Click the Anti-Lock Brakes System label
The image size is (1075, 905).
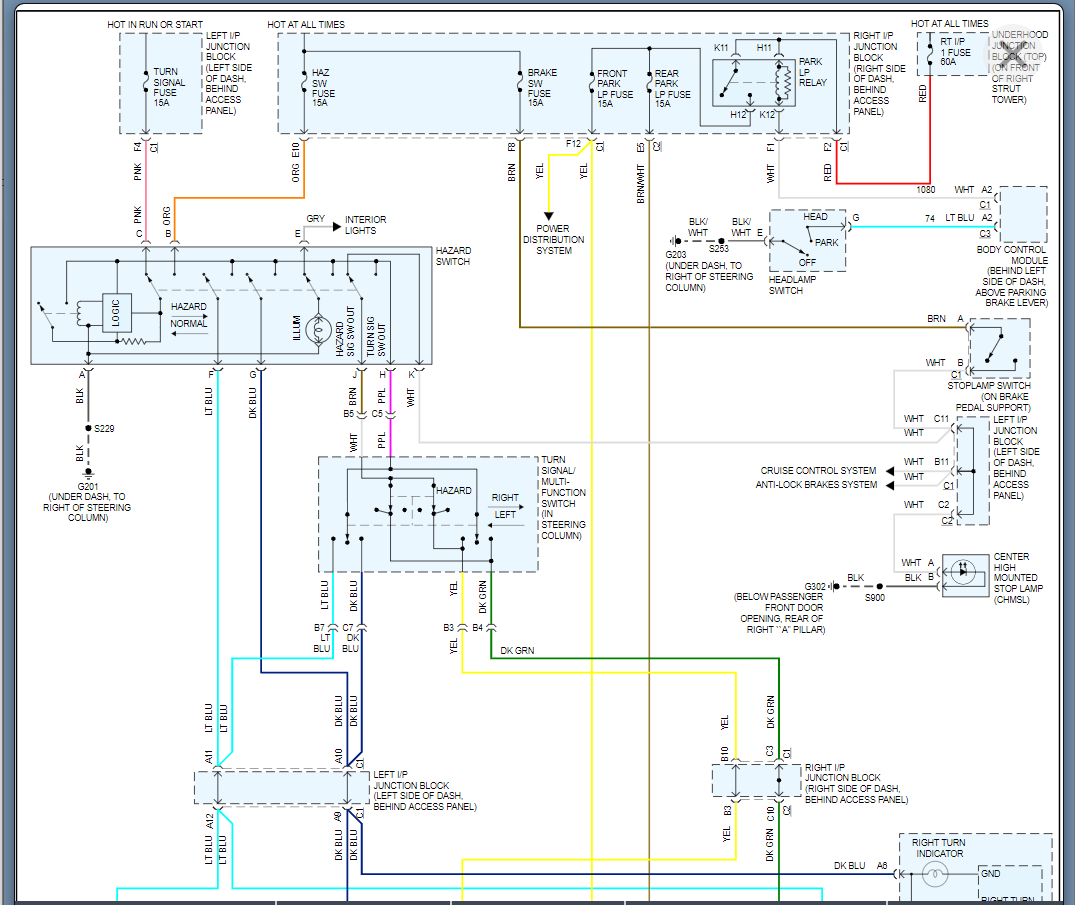816,484
